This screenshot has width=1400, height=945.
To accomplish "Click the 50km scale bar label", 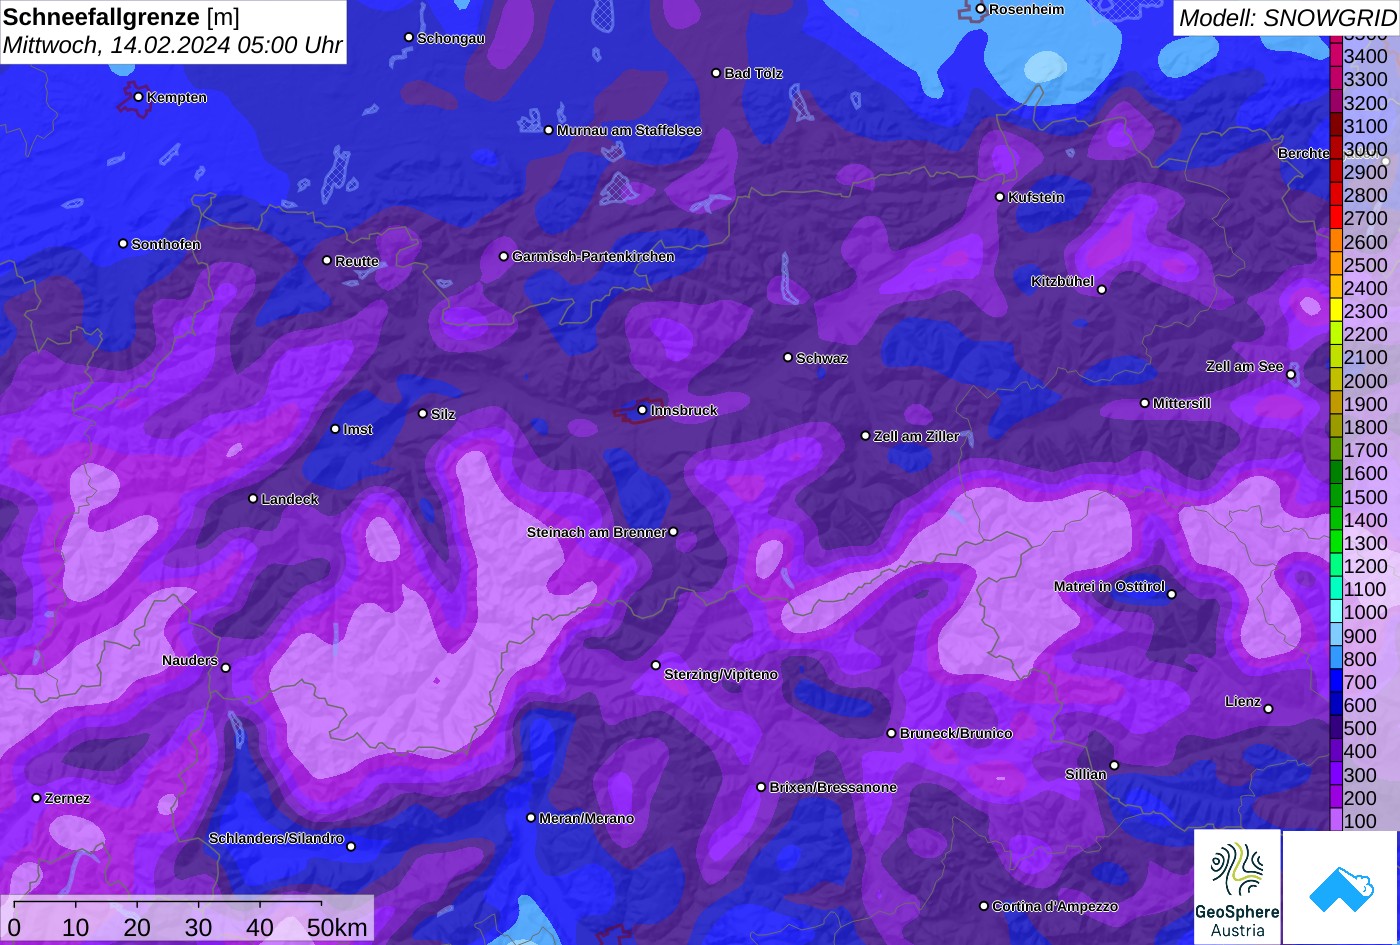I will click(337, 928).
